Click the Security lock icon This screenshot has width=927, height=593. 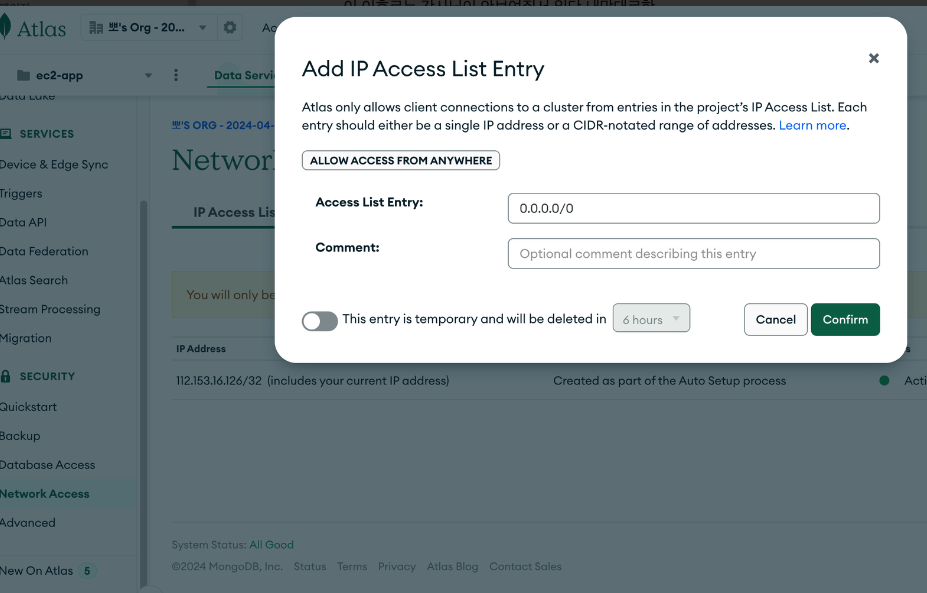(x=6, y=376)
